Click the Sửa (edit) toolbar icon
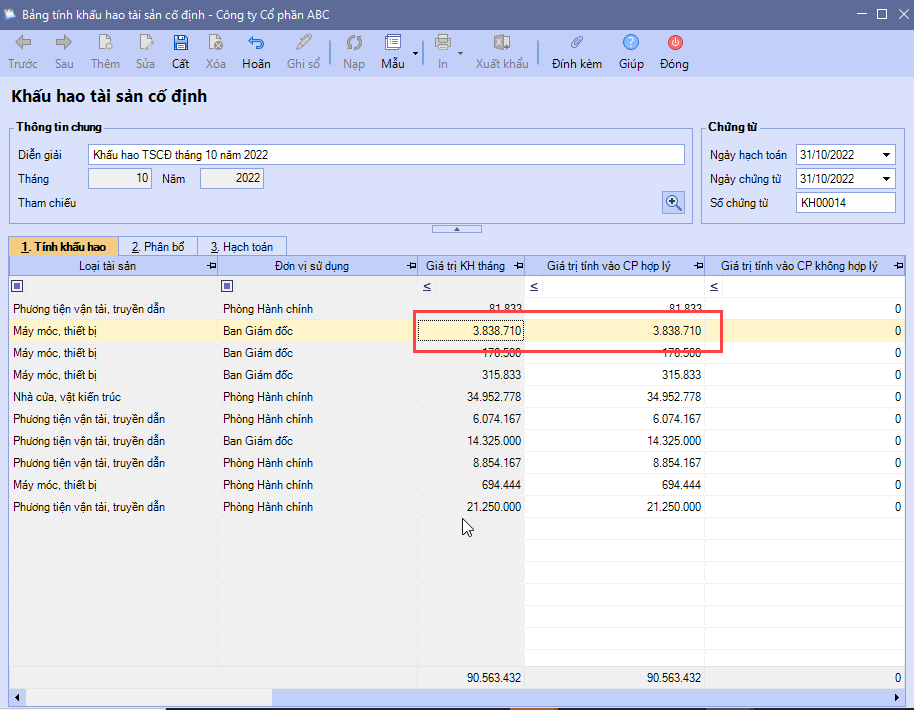The image size is (914, 710). coord(145,43)
